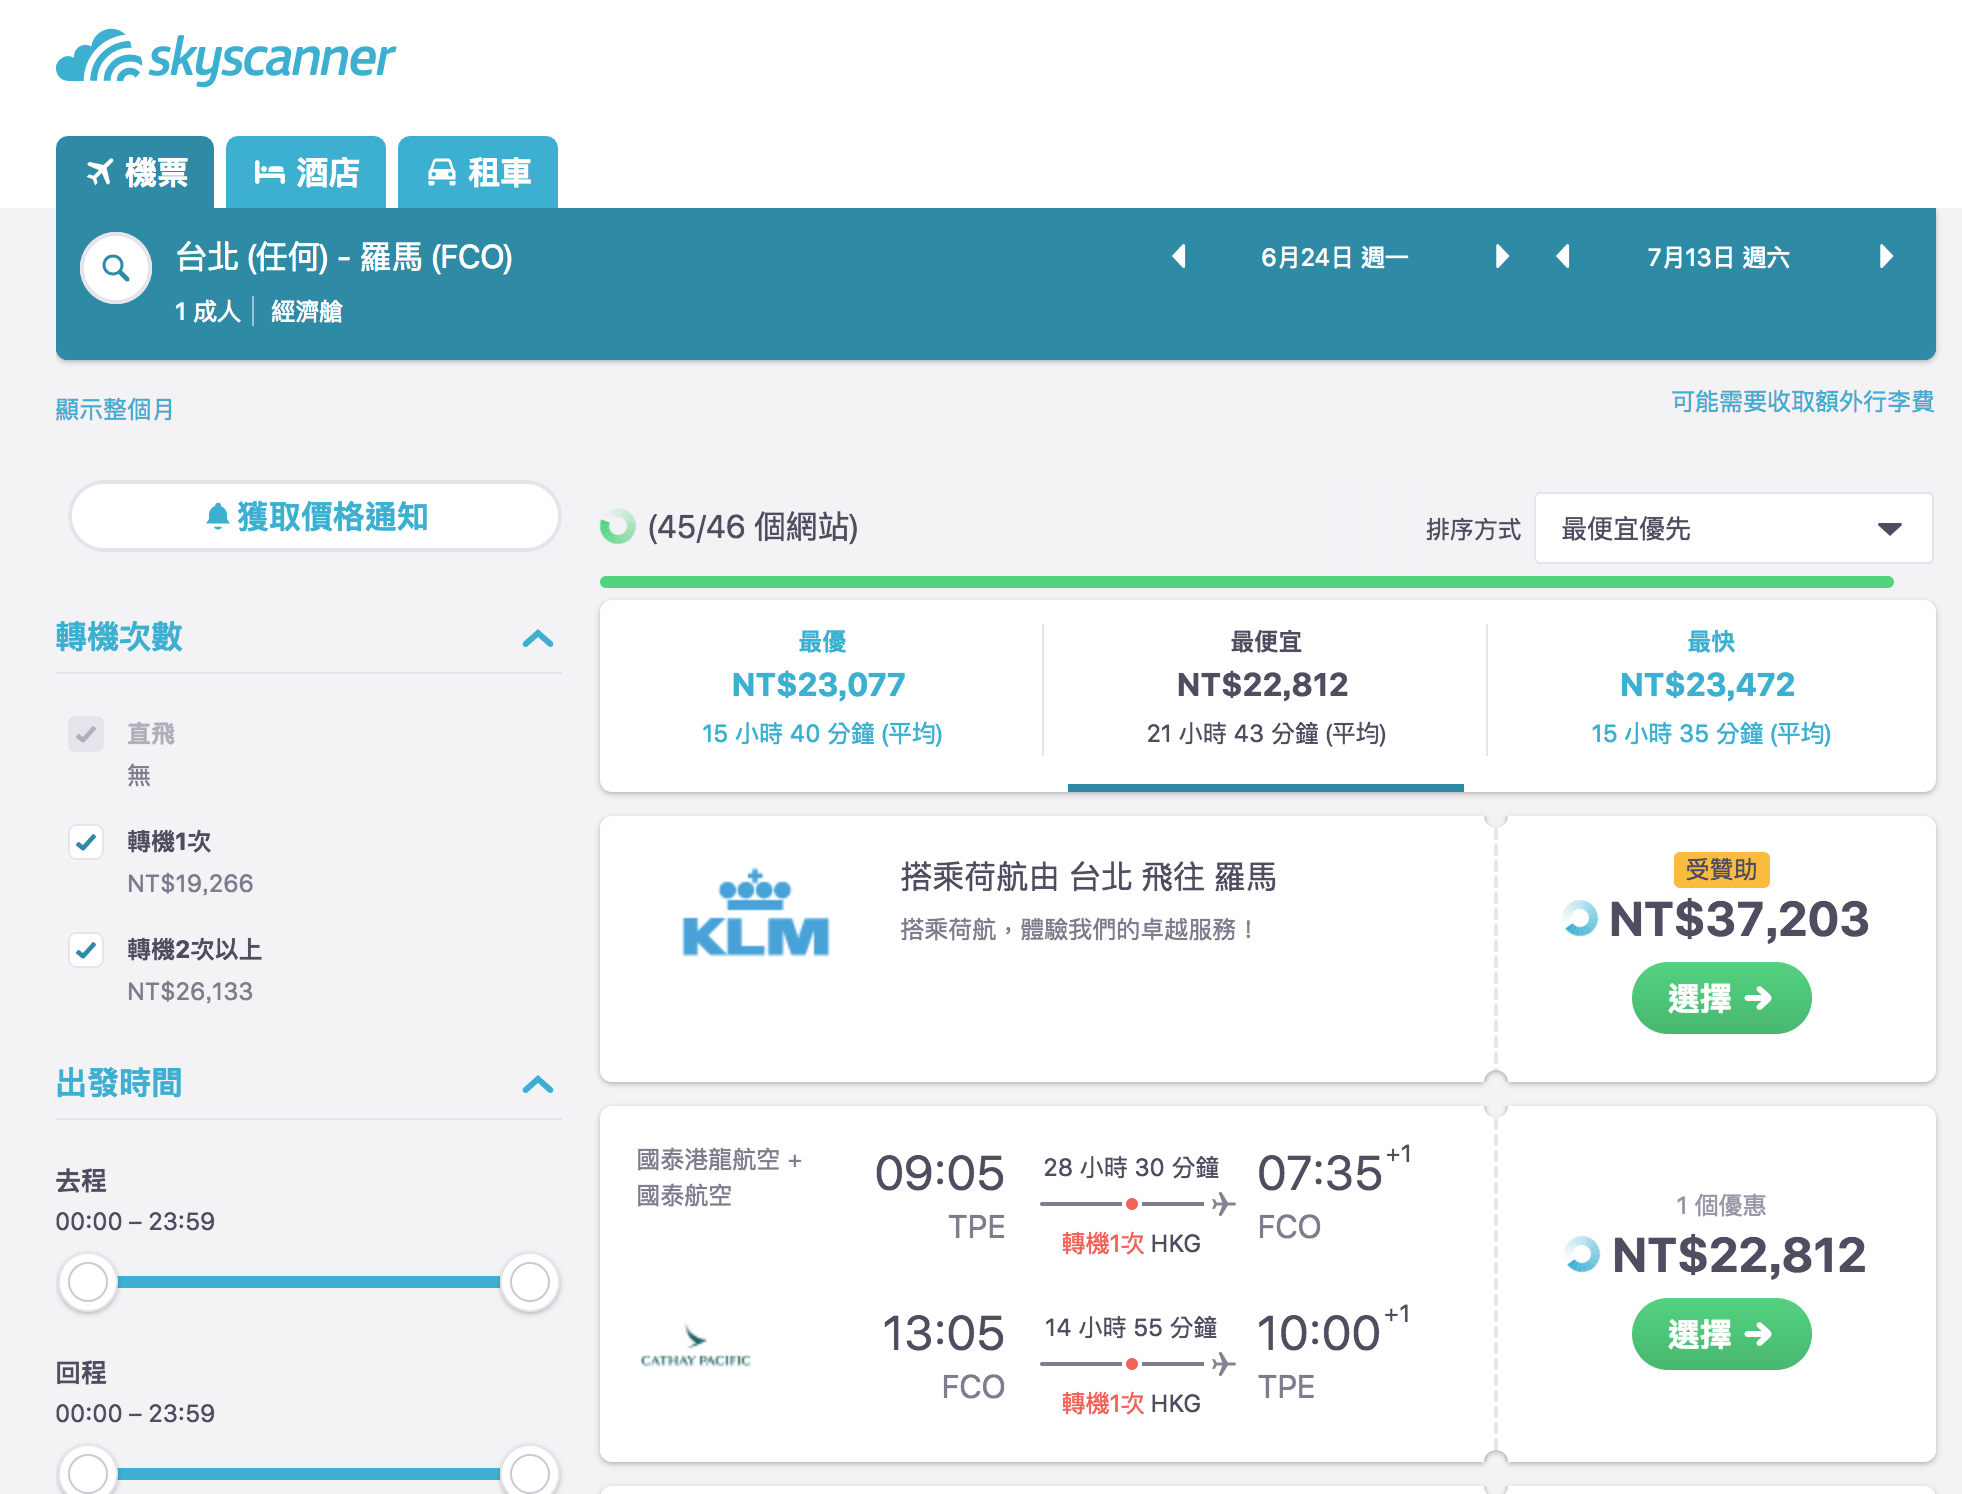Click the Cathay Pacific logo
This screenshot has height=1494, width=1962.
(695, 1346)
